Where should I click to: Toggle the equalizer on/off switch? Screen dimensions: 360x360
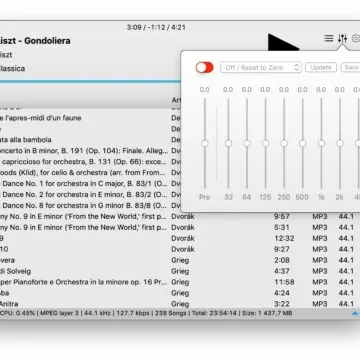204,68
